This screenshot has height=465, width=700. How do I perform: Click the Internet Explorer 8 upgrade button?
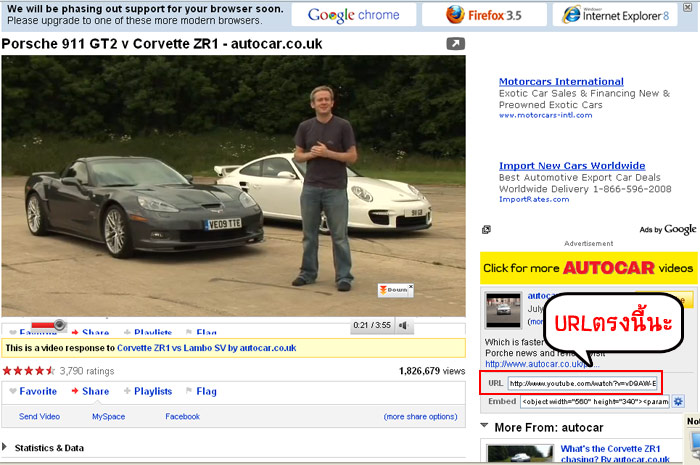[x=615, y=15]
